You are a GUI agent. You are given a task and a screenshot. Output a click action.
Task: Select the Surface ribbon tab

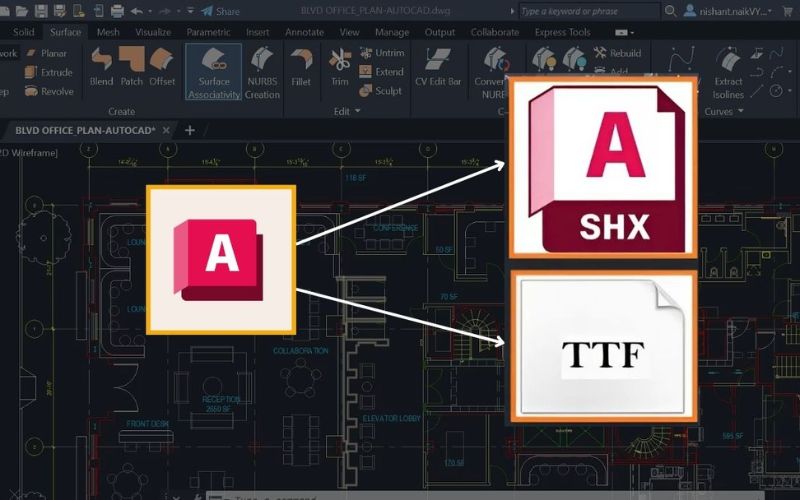coord(65,32)
